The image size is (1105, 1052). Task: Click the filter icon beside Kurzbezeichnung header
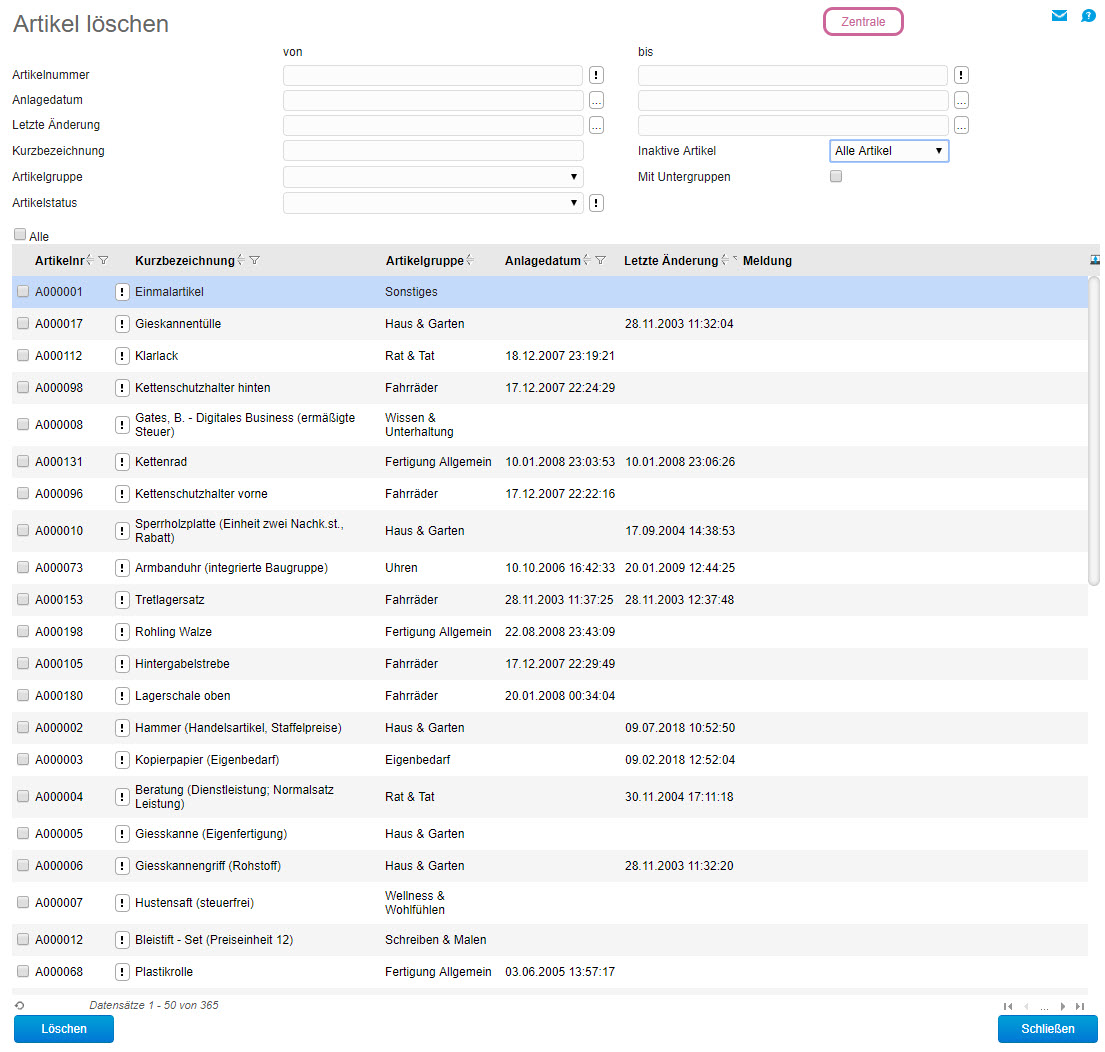click(255, 261)
